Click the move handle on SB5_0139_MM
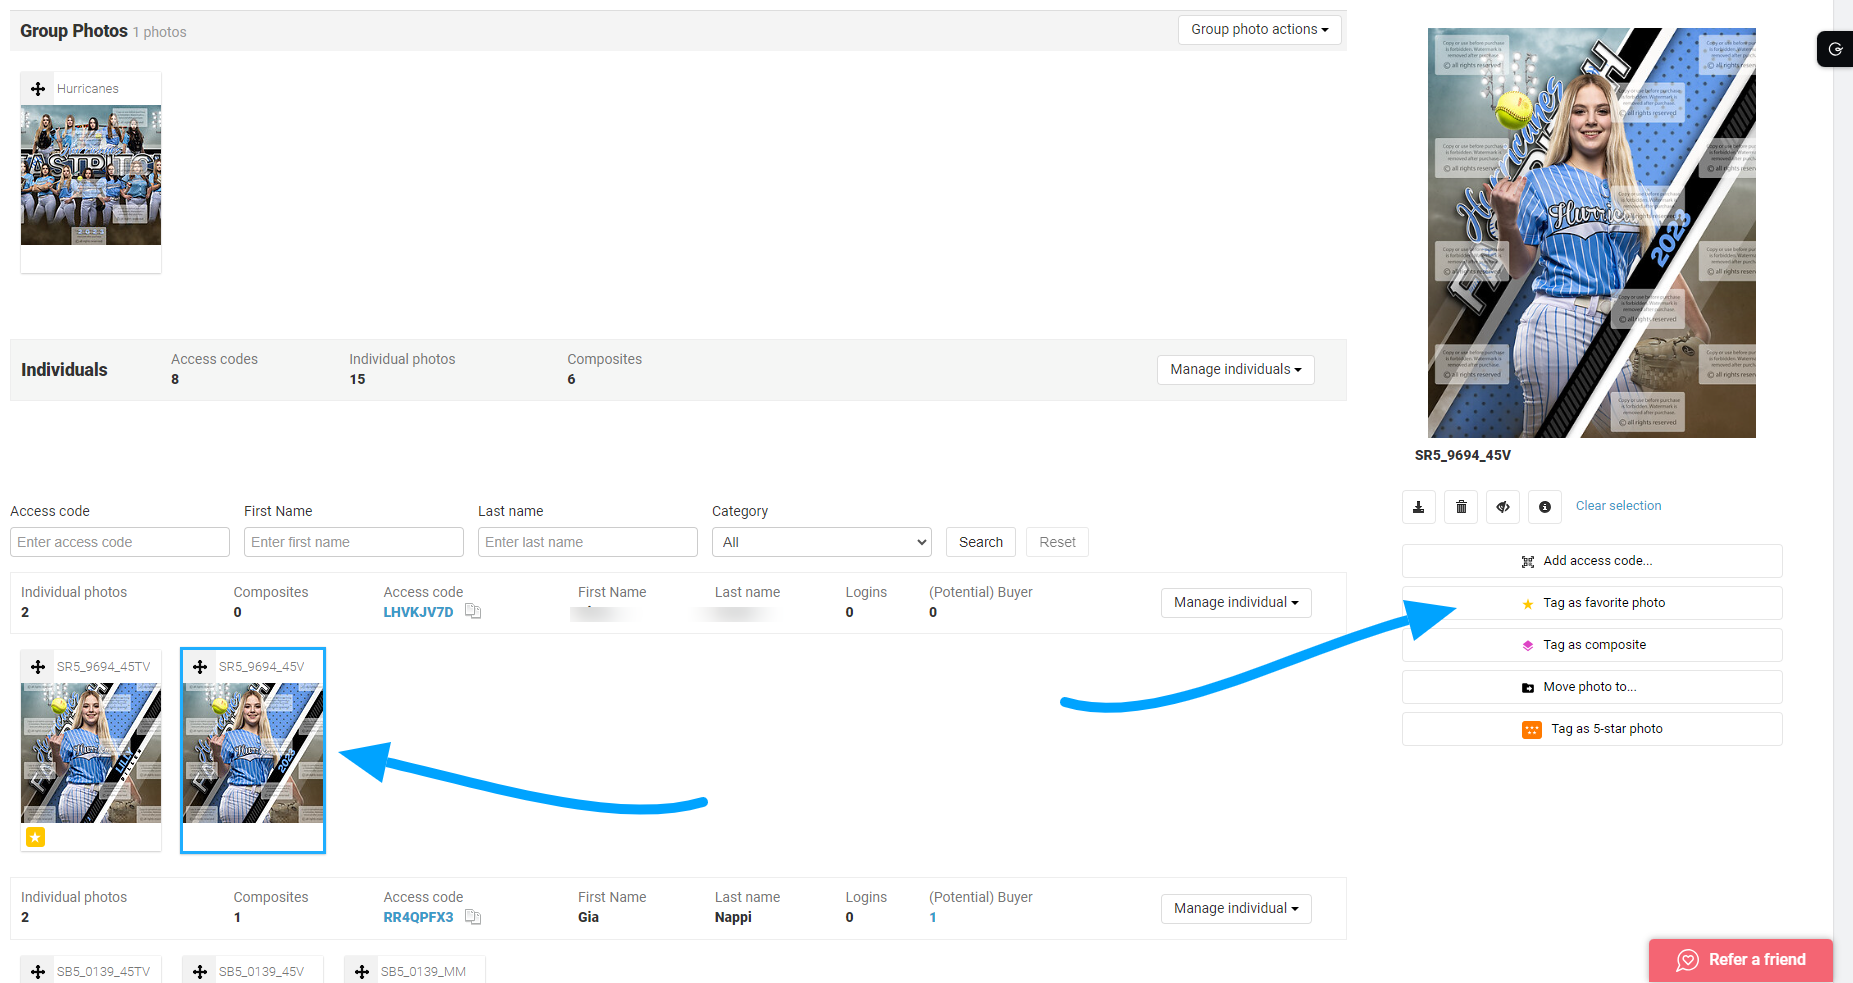The height and width of the screenshot is (983, 1853). point(362,972)
